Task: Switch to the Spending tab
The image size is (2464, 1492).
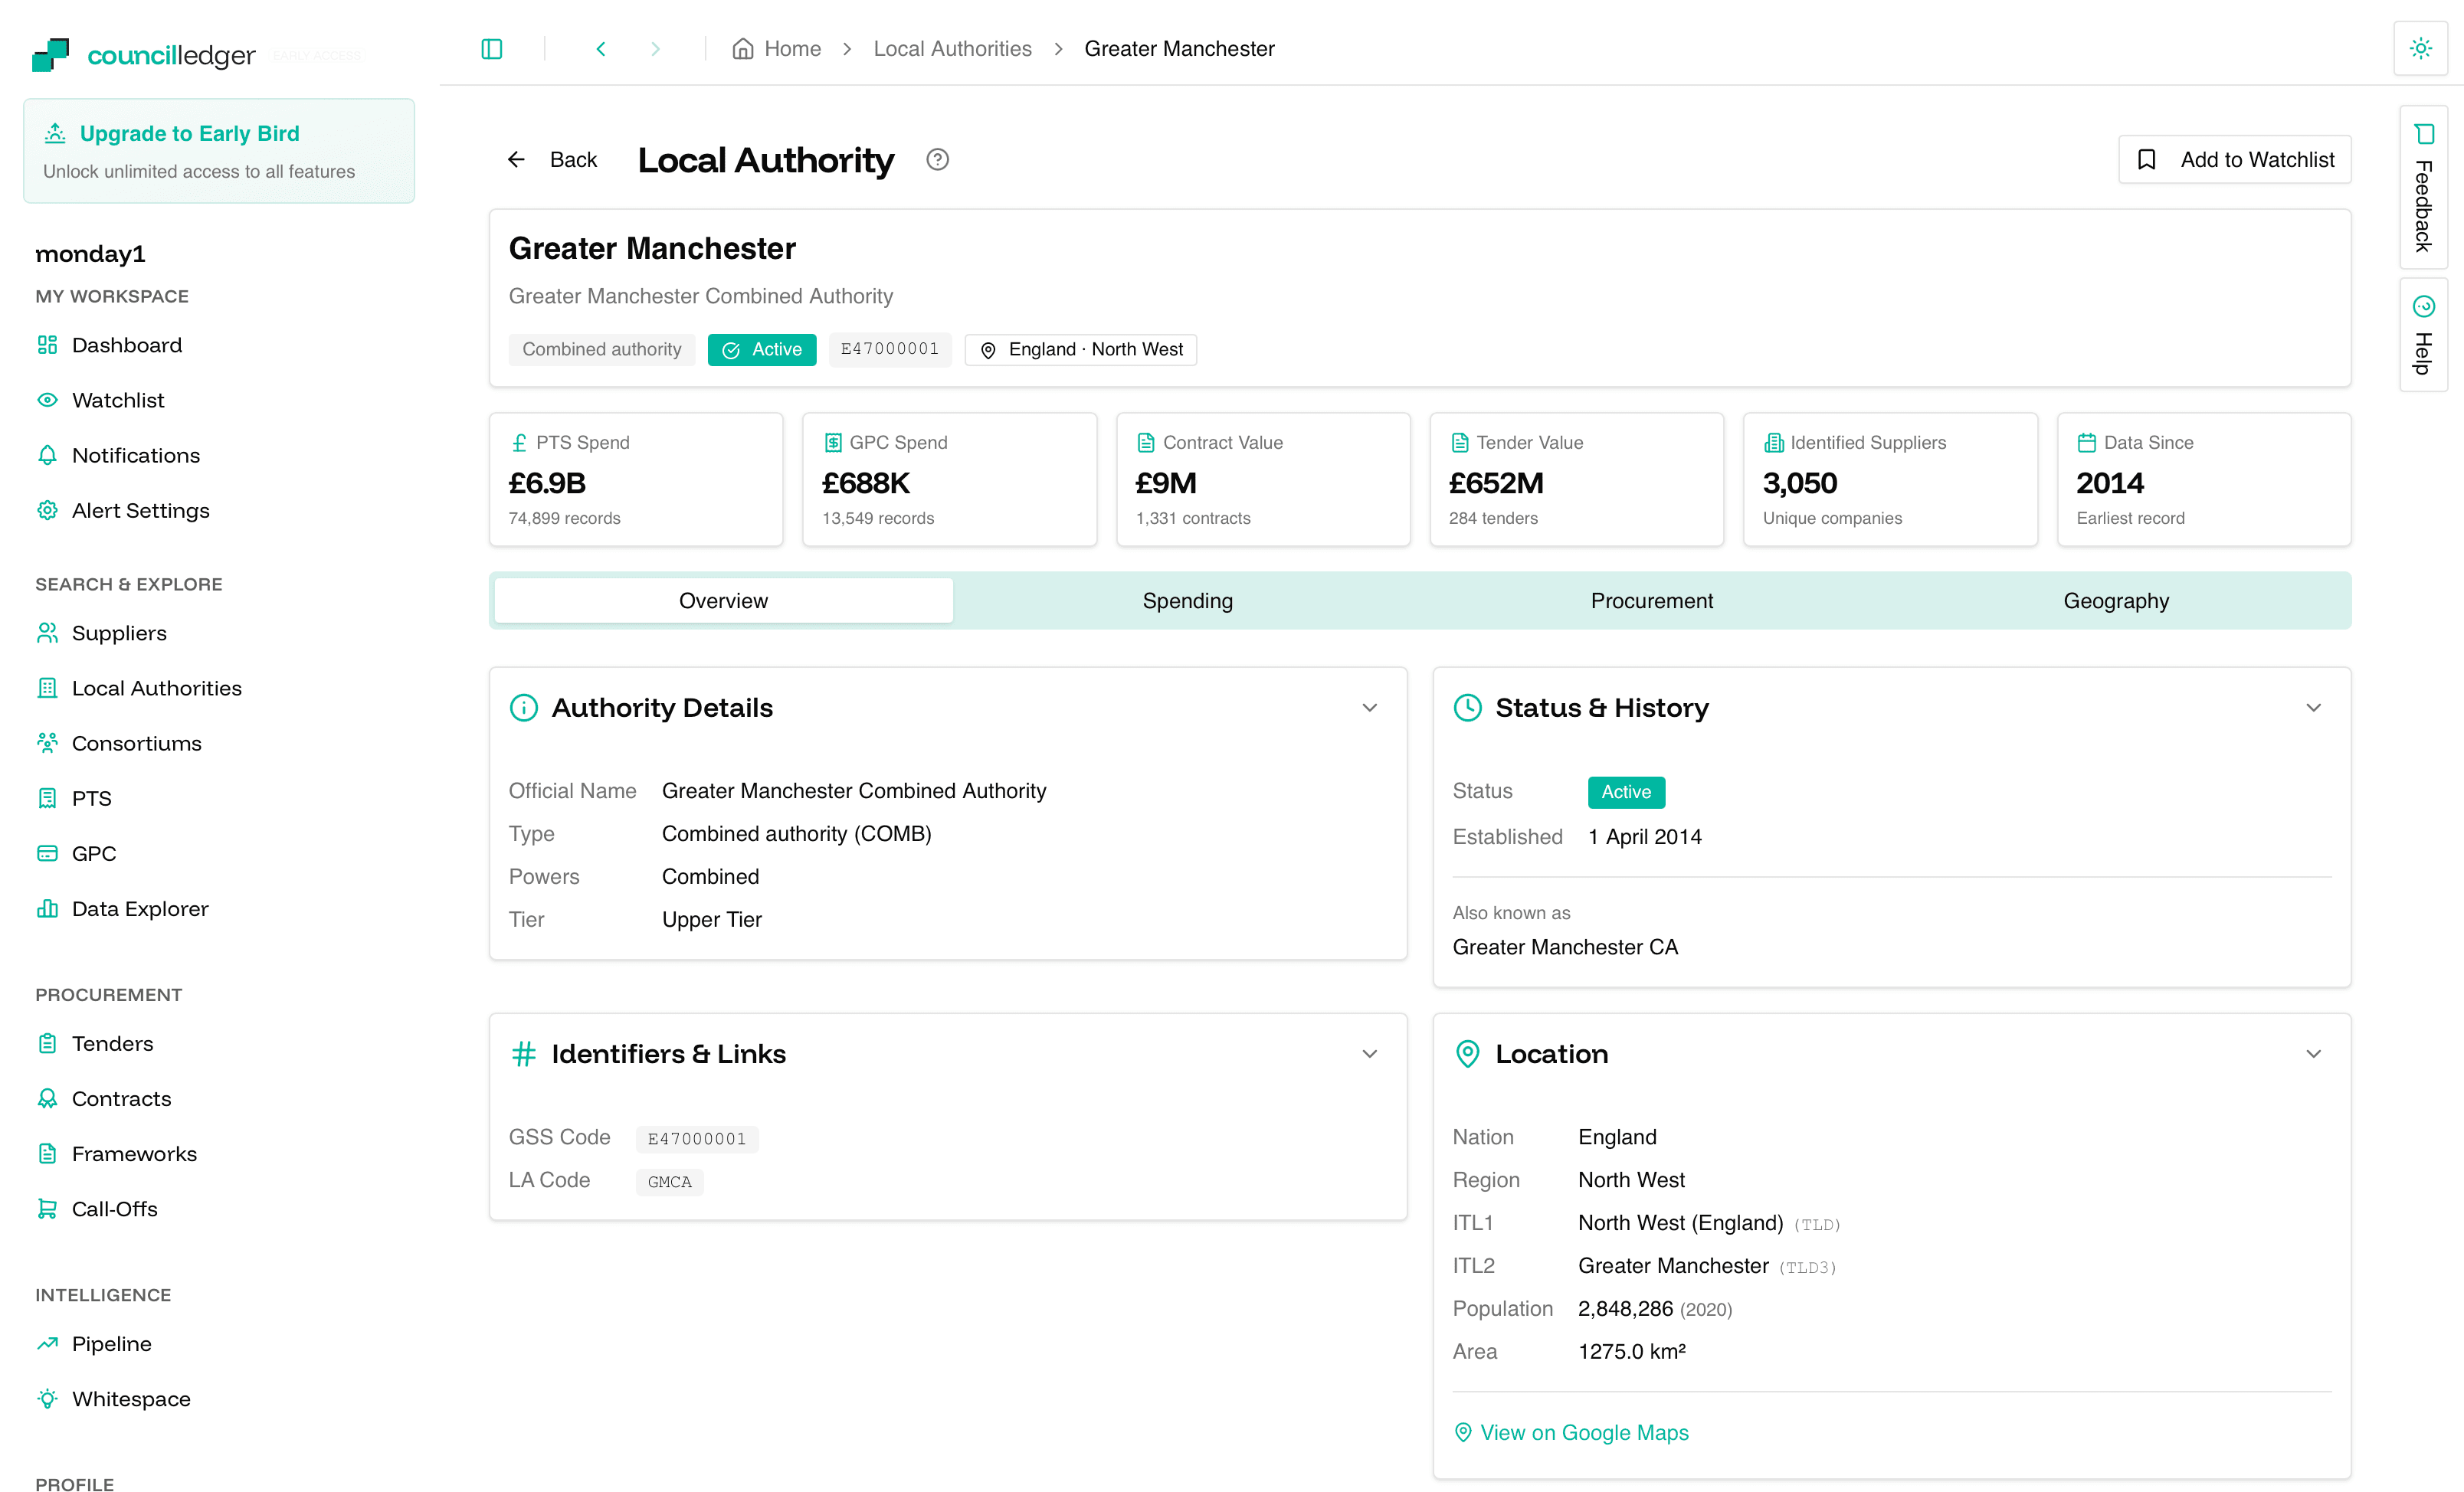Action: click(x=1188, y=601)
